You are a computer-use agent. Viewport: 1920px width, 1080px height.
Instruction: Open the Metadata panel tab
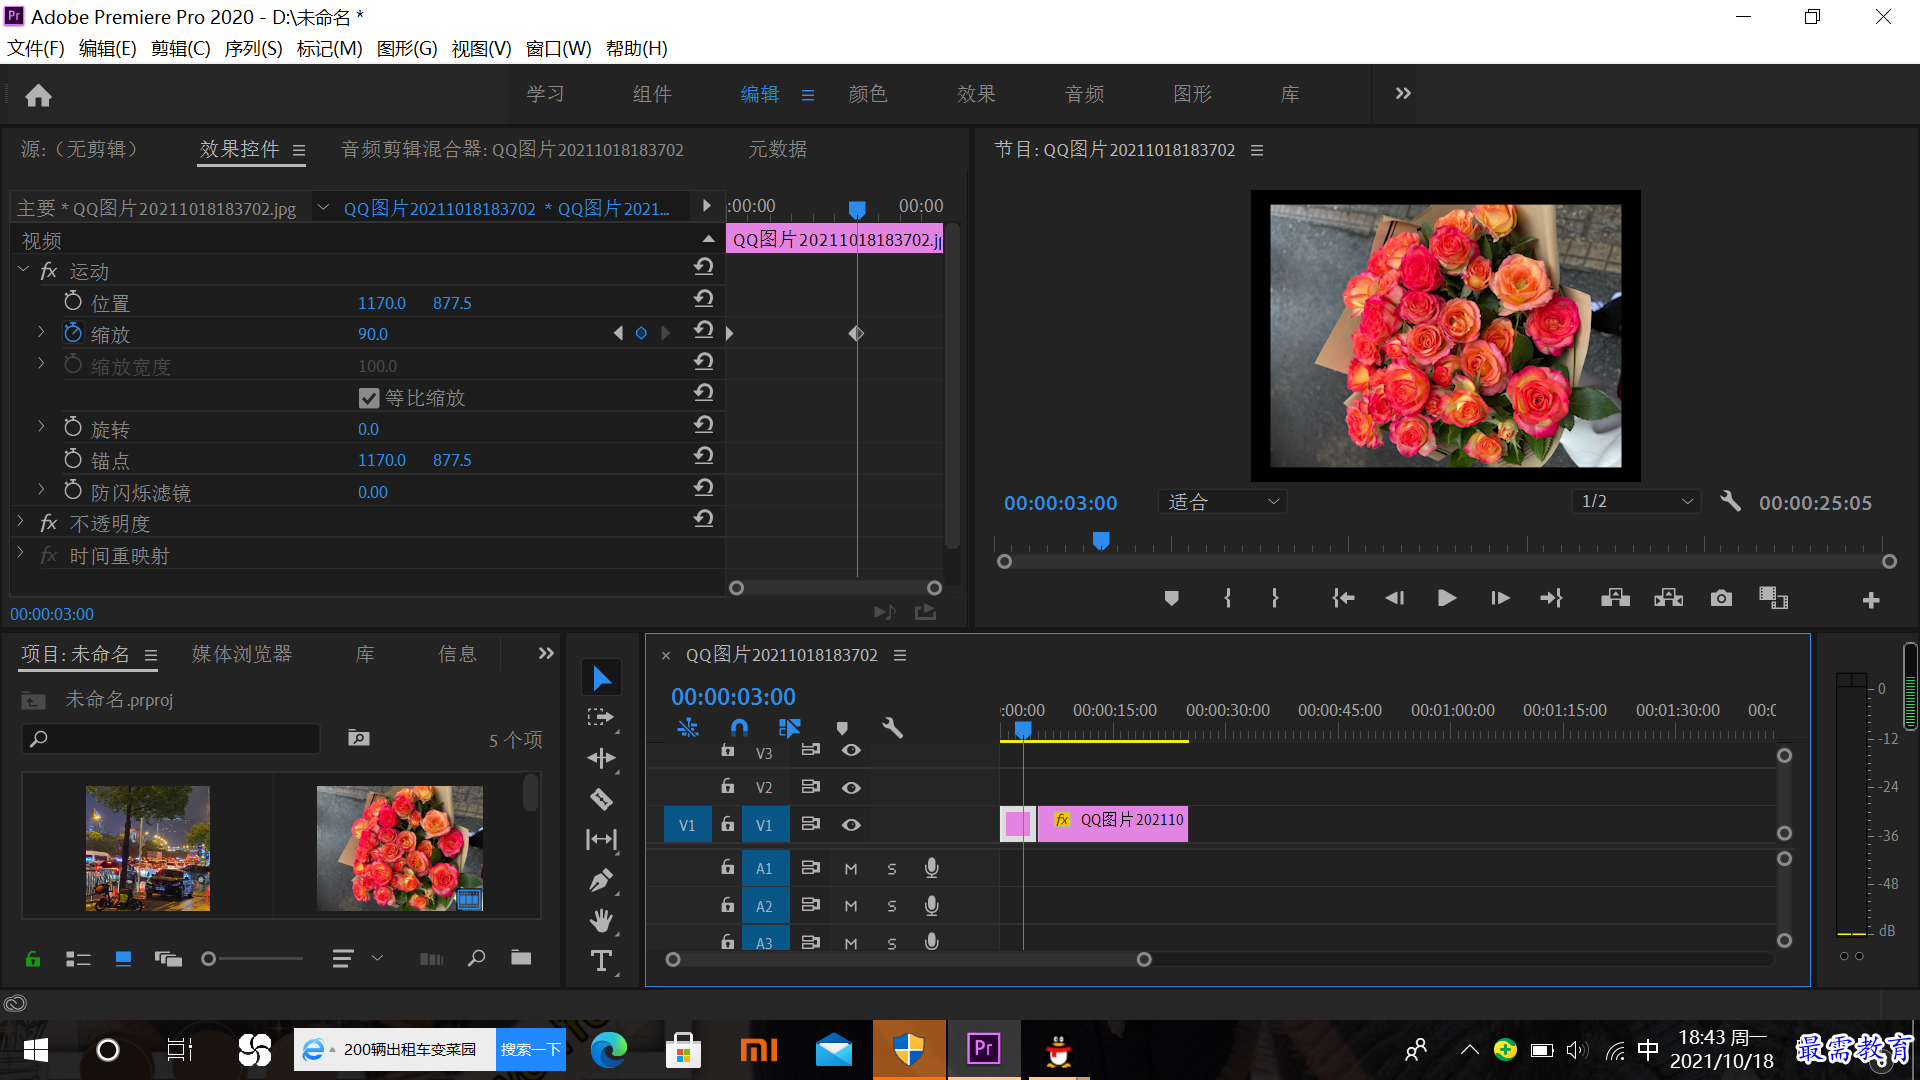tap(777, 149)
